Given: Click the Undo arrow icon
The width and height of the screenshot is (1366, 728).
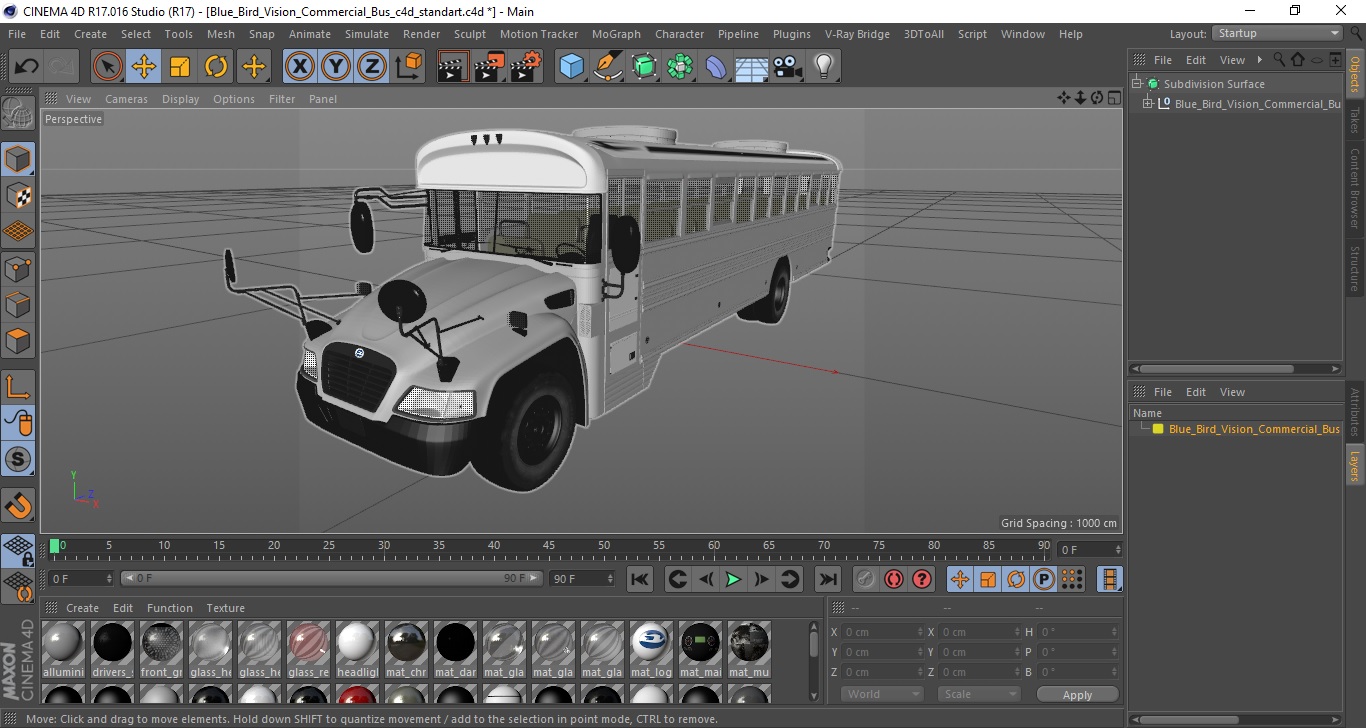Looking at the screenshot, I should click(x=26, y=67).
